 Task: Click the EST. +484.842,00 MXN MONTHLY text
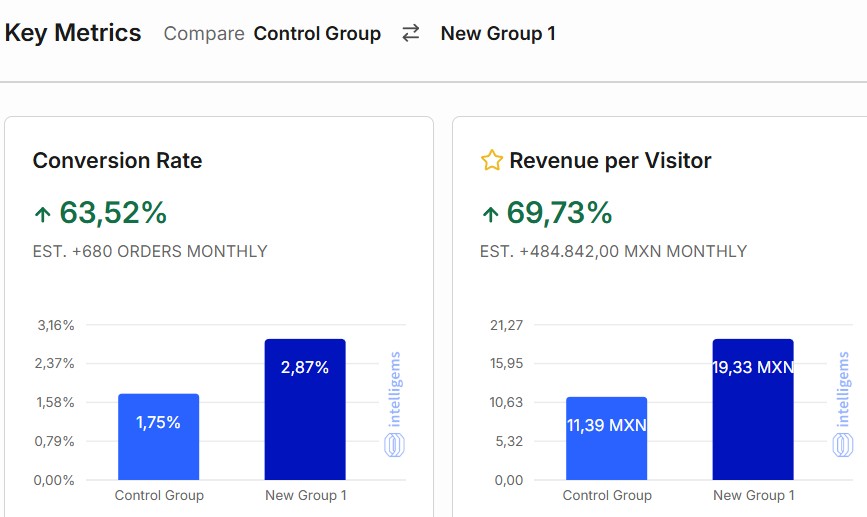click(x=613, y=252)
